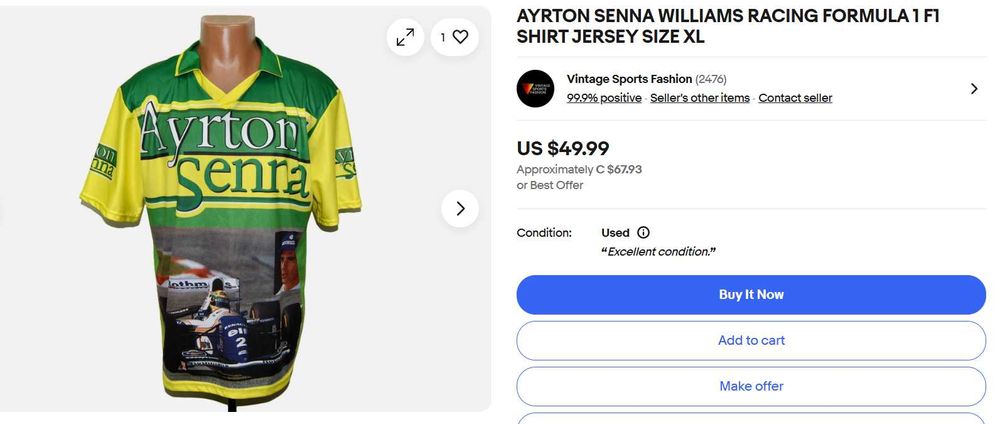Click the "or Best Offer" text
This screenshot has height=424, width=1000.
[x=550, y=186]
